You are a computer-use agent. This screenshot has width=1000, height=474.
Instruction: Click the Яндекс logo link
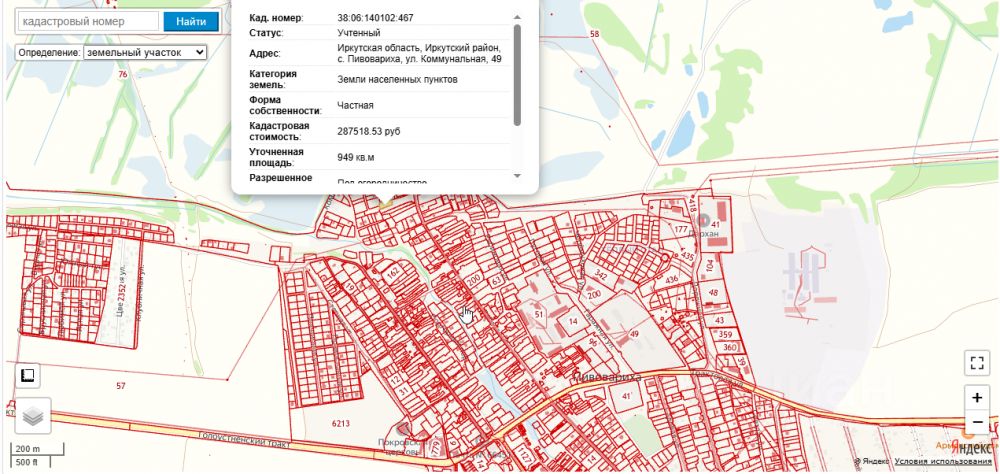973,447
